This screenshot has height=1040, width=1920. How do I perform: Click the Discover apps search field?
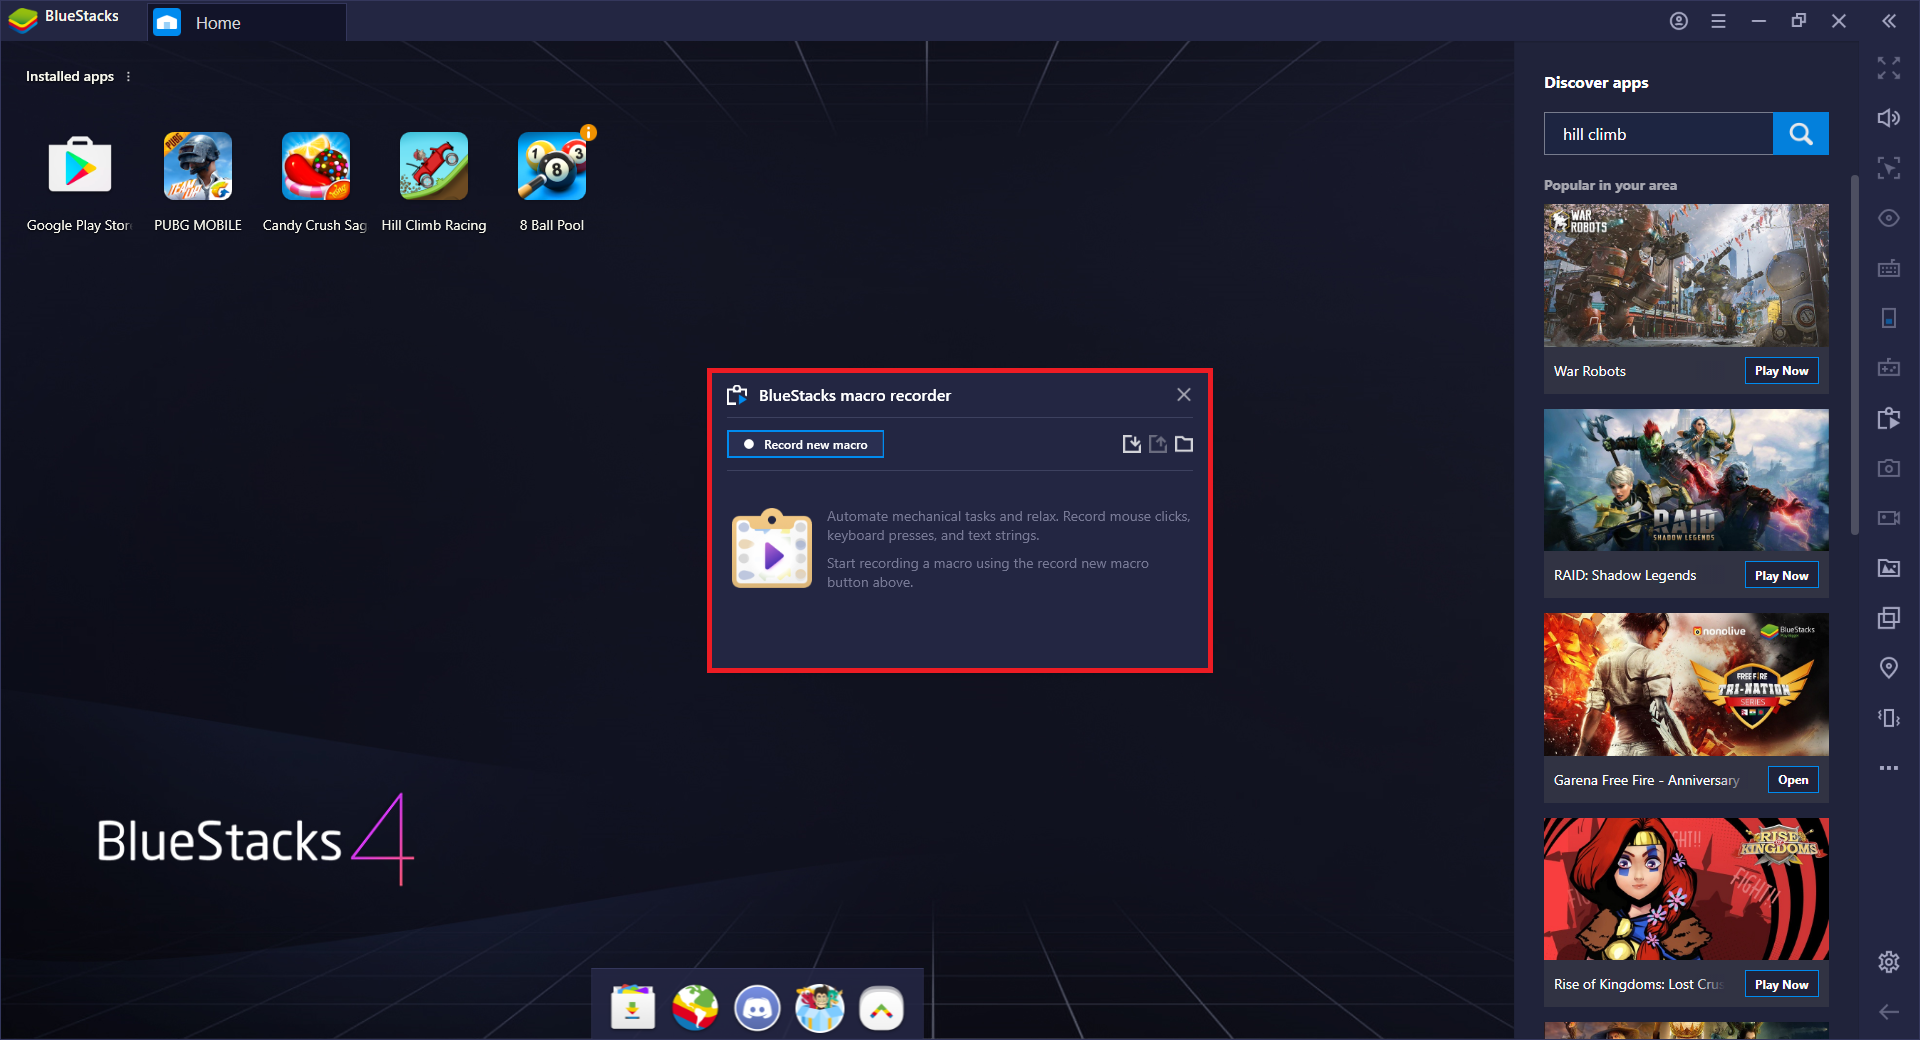(x=1658, y=134)
